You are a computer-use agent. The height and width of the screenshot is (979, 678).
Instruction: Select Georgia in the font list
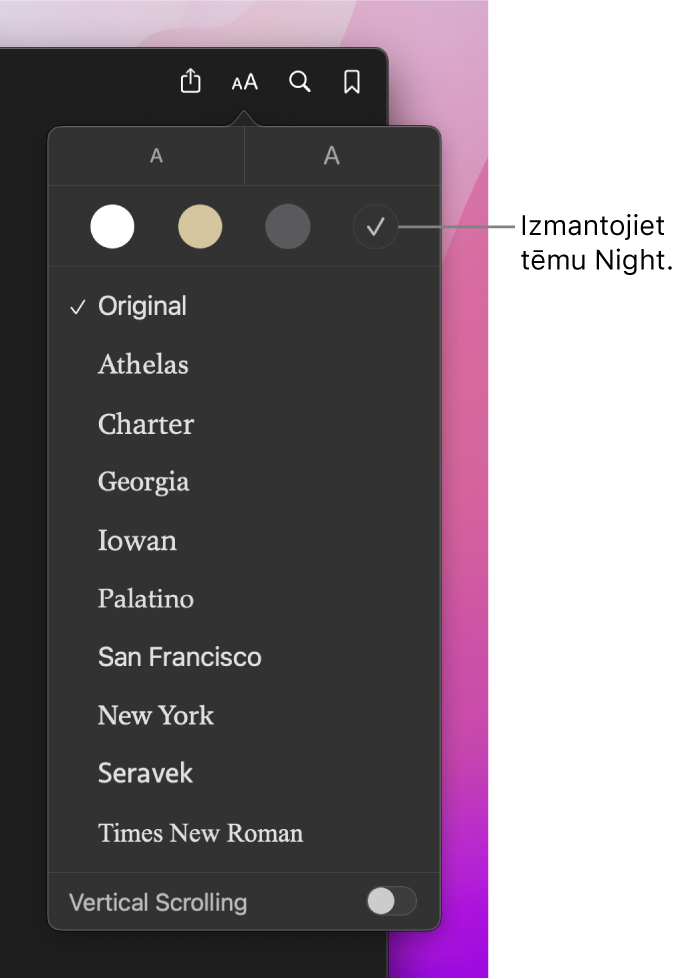pyautogui.click(x=143, y=482)
